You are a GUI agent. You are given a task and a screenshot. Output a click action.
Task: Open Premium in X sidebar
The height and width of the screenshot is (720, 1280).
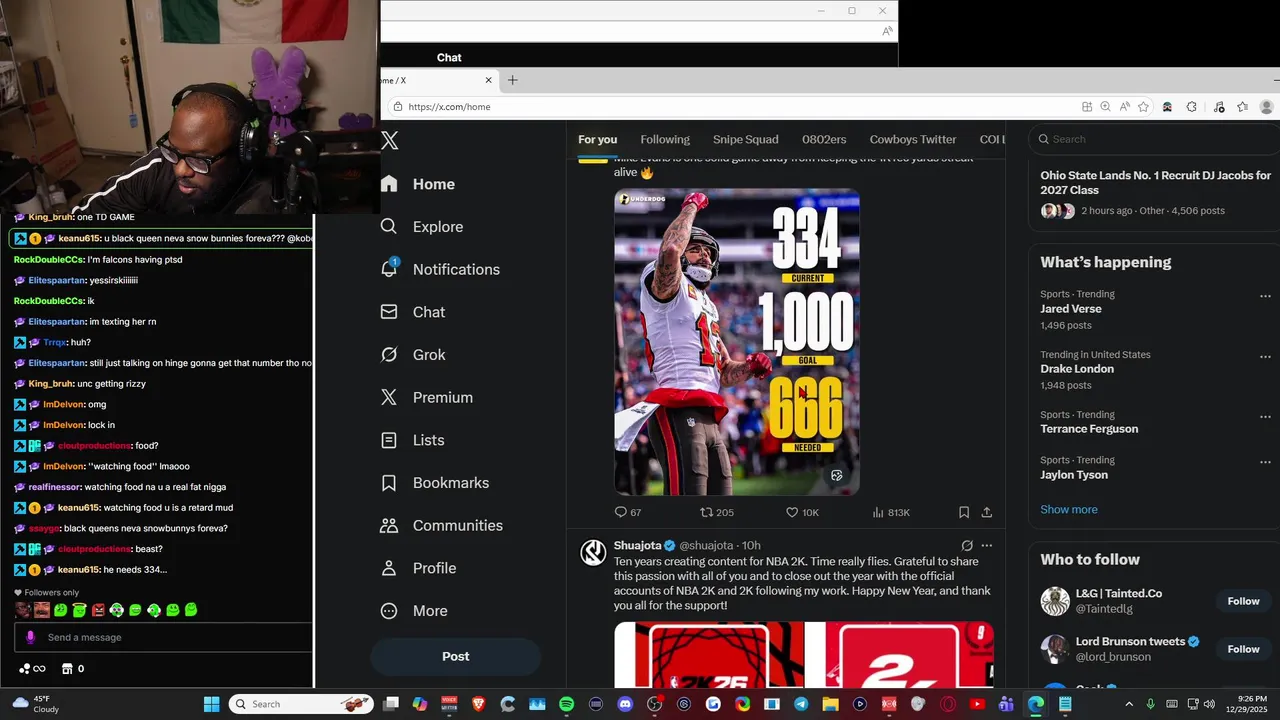click(426, 397)
